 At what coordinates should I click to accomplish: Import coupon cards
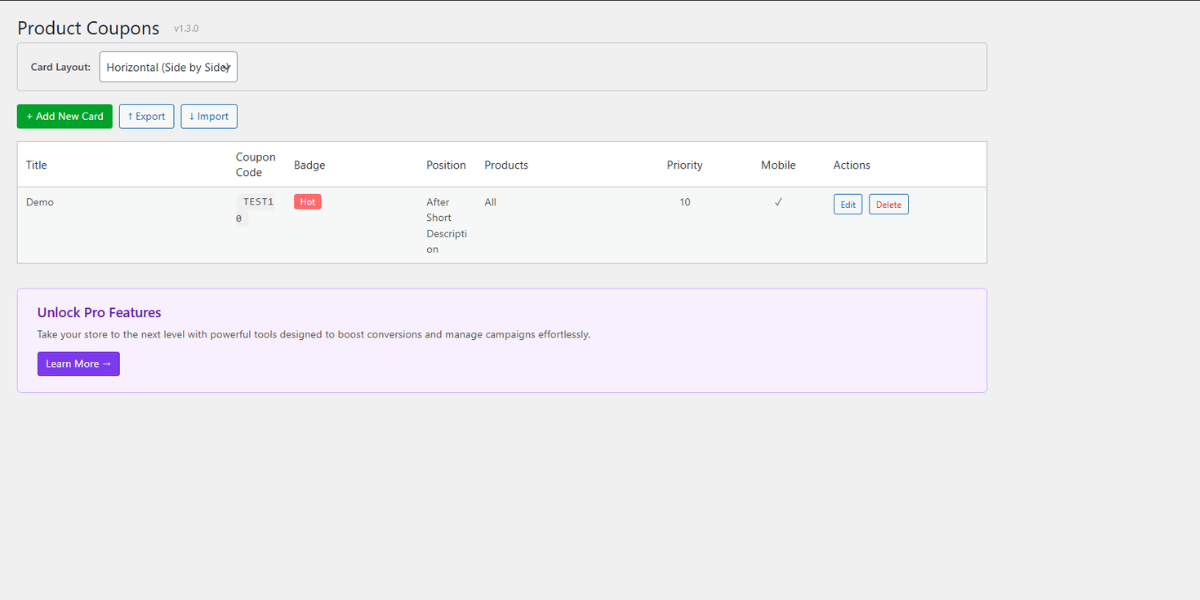pos(208,116)
